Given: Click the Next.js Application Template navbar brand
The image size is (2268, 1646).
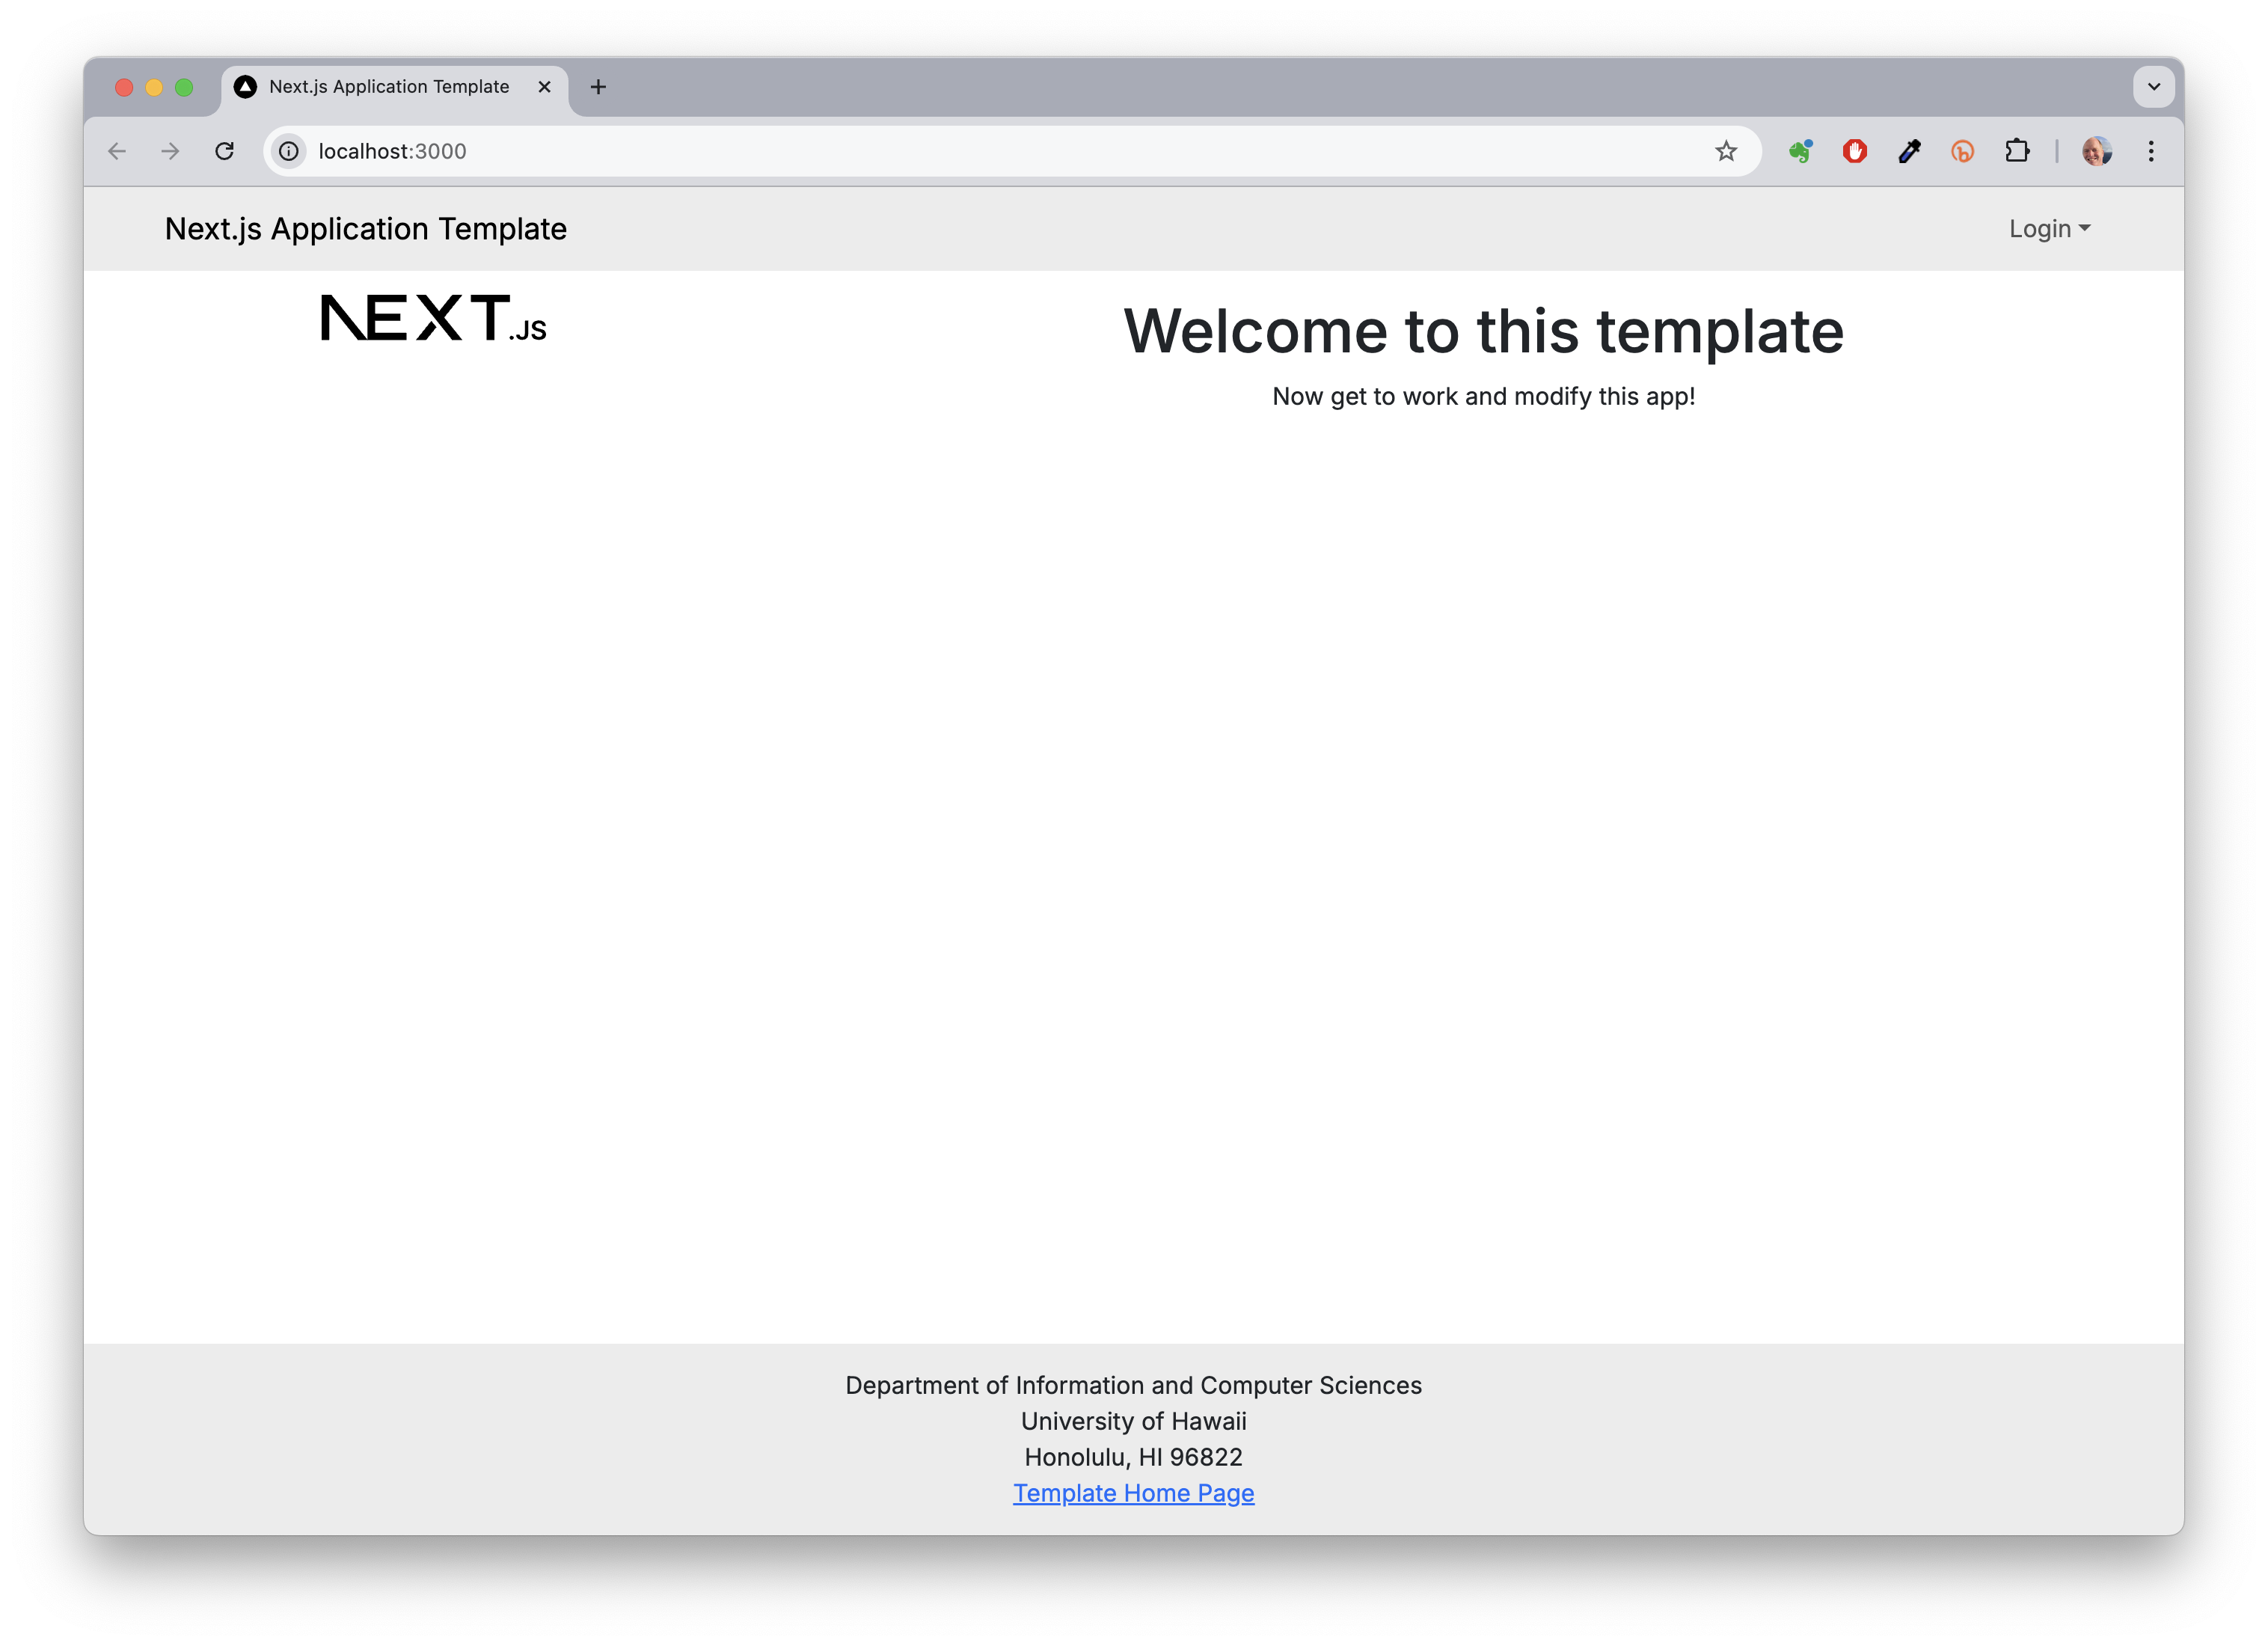Looking at the screenshot, I should tap(366, 229).
